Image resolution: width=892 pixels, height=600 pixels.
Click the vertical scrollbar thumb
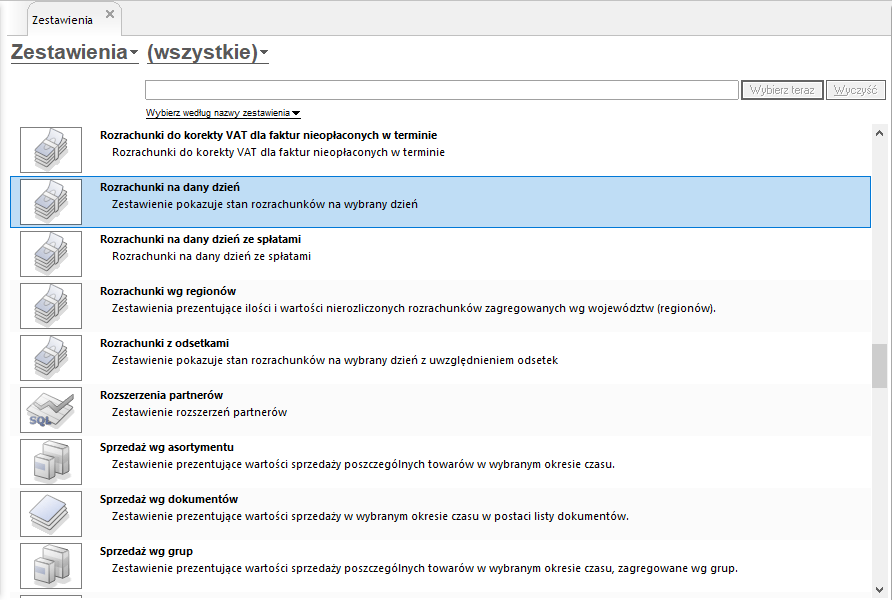(879, 366)
